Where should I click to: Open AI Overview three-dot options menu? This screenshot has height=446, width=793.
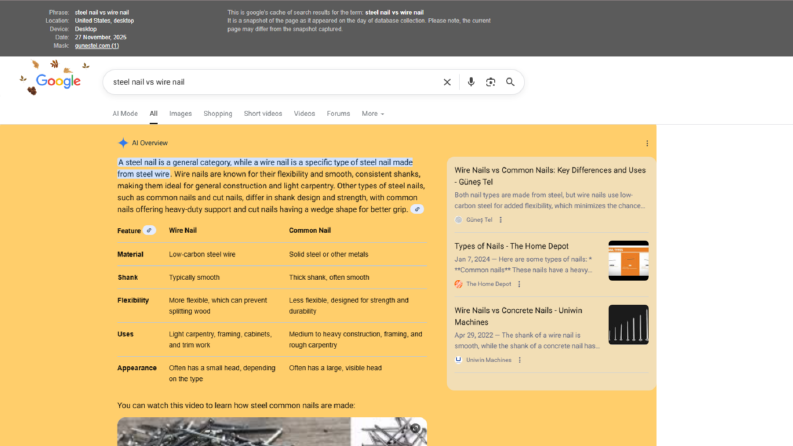(647, 144)
